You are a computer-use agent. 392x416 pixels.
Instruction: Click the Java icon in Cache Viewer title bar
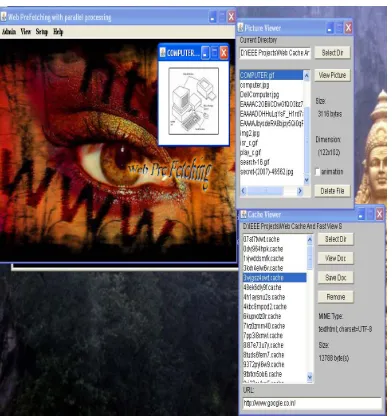pos(244,214)
